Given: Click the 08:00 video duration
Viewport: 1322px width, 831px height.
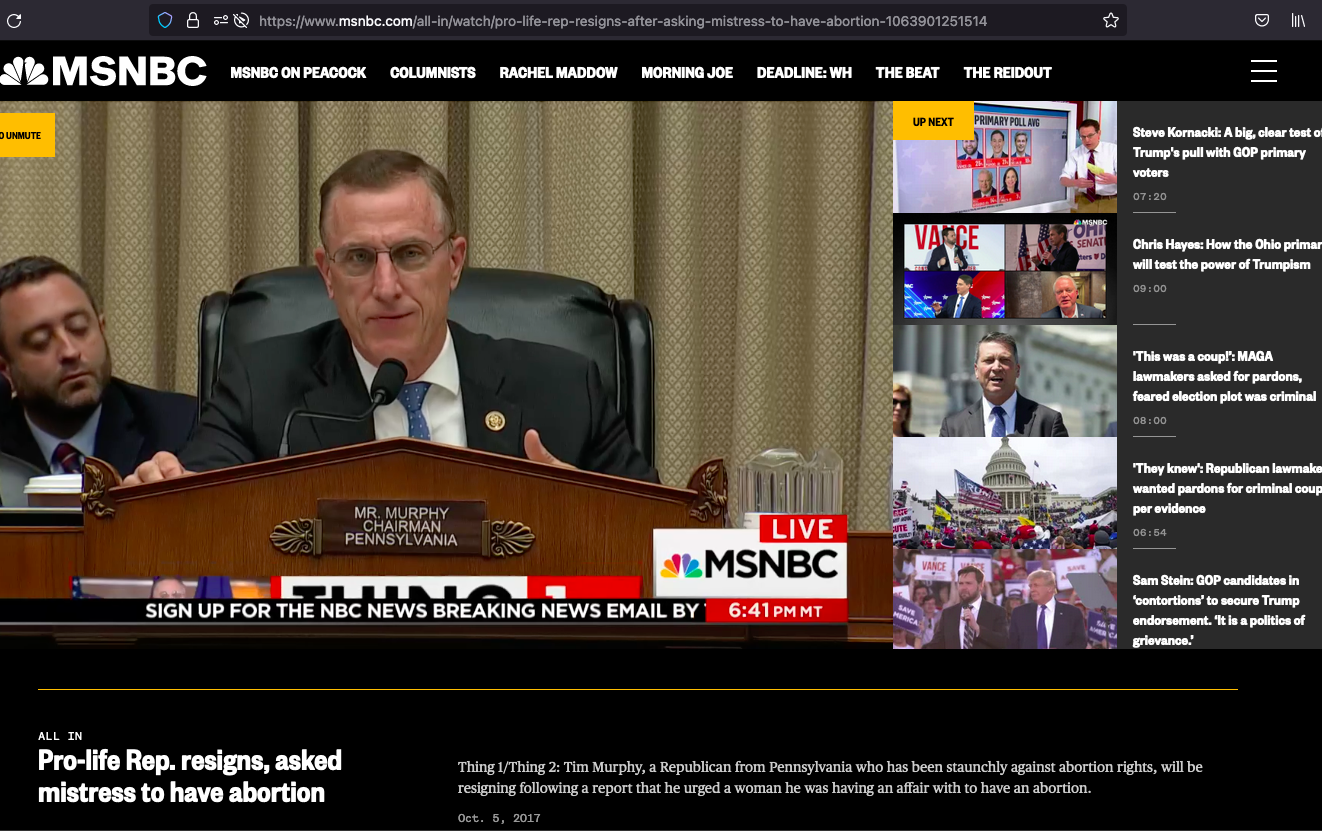Looking at the screenshot, I should 1150,420.
